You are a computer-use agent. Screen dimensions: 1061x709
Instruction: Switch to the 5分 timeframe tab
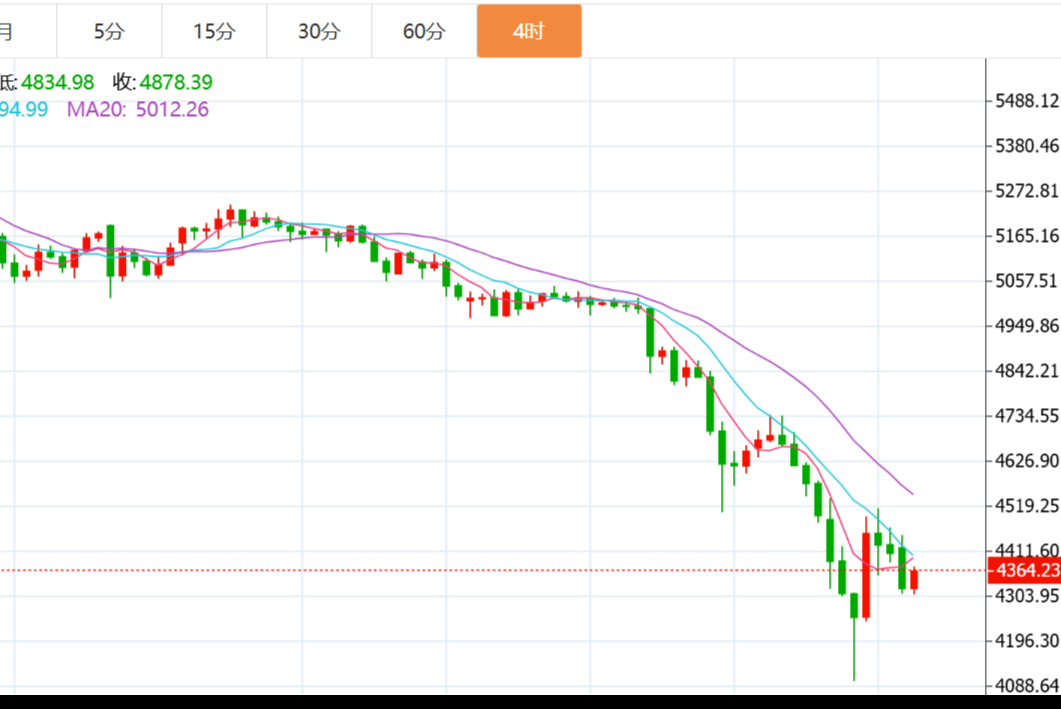click(x=109, y=31)
